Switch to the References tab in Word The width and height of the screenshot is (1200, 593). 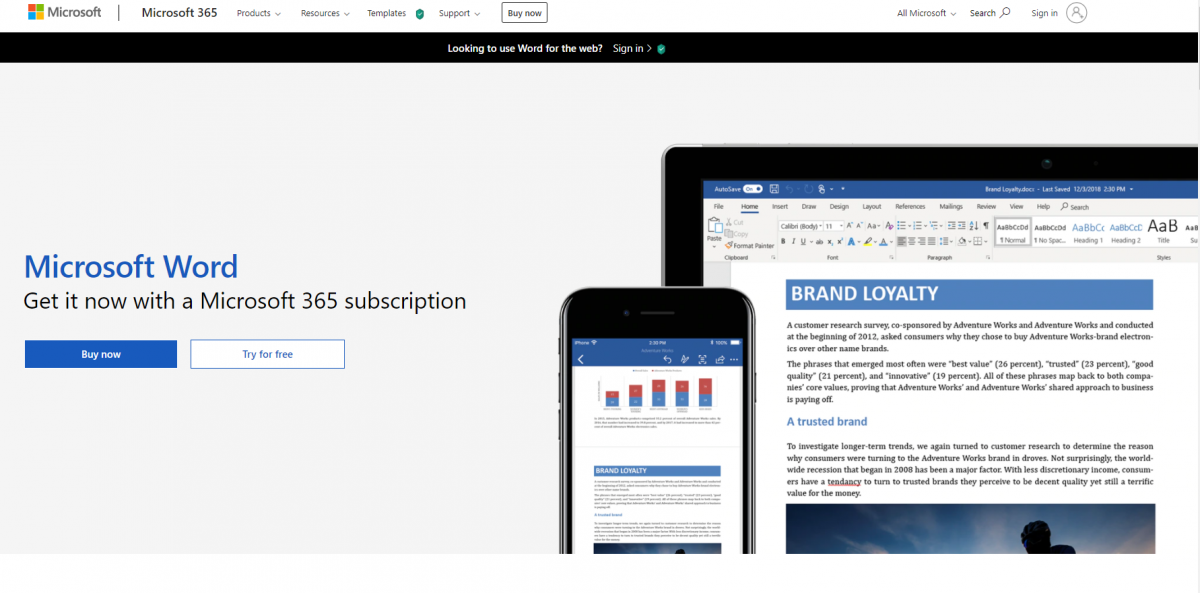(x=910, y=206)
